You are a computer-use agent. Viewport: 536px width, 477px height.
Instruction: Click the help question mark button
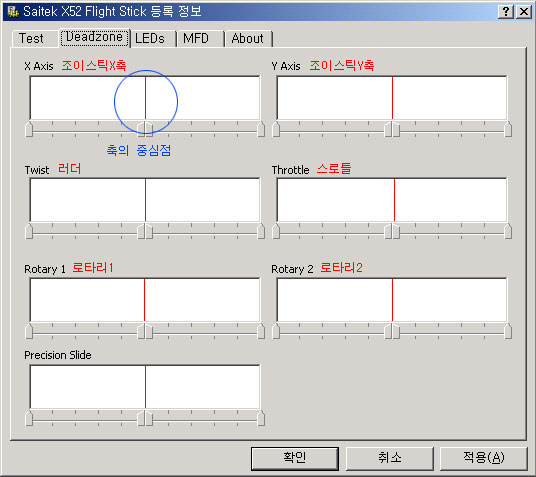click(506, 12)
